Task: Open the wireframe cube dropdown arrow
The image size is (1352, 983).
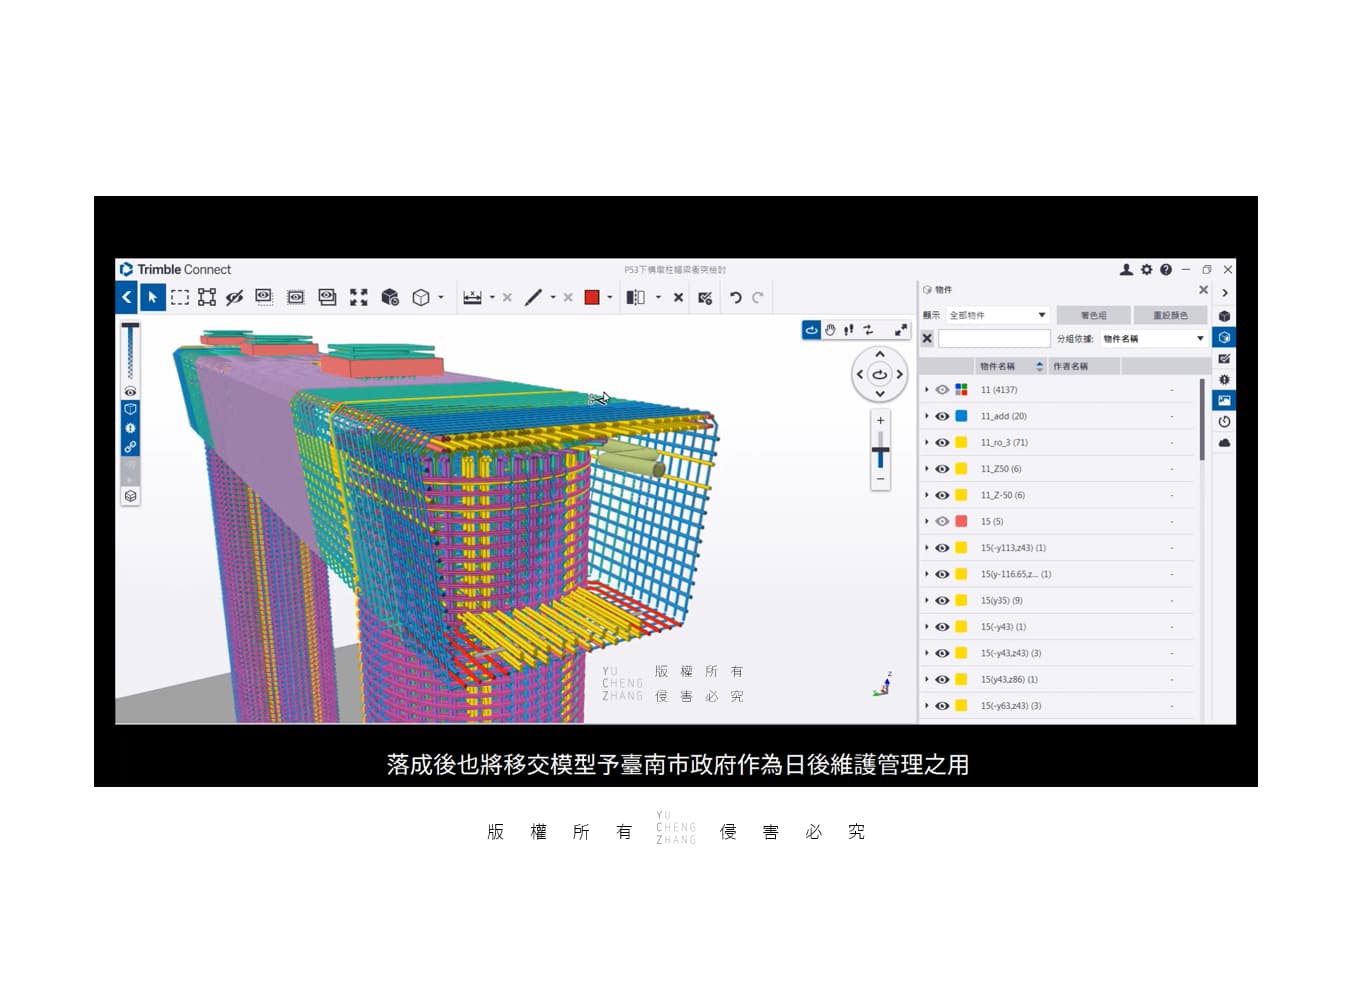Action: [x=440, y=297]
